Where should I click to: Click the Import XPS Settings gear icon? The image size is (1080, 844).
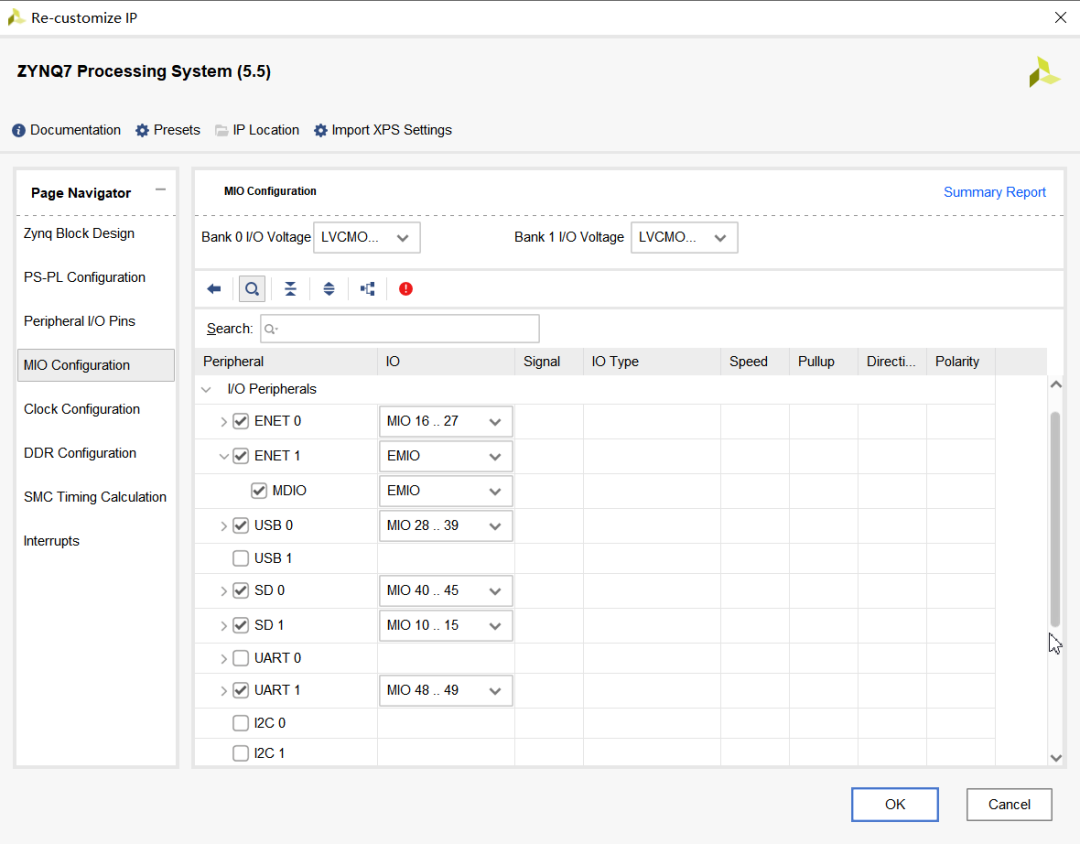[320, 130]
